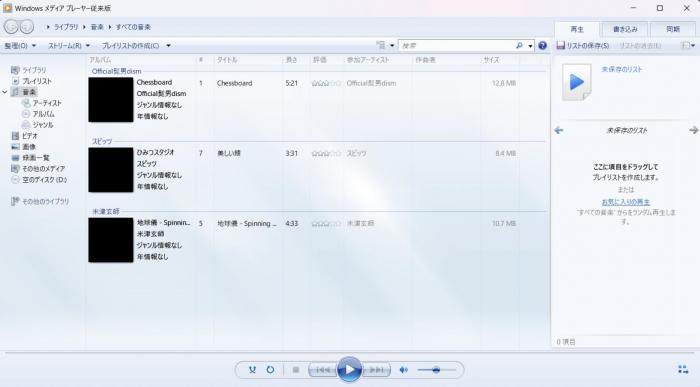The height and width of the screenshot is (387, 700).
Task: Click 音楽 in the breadcrumb path
Action: (x=97, y=27)
